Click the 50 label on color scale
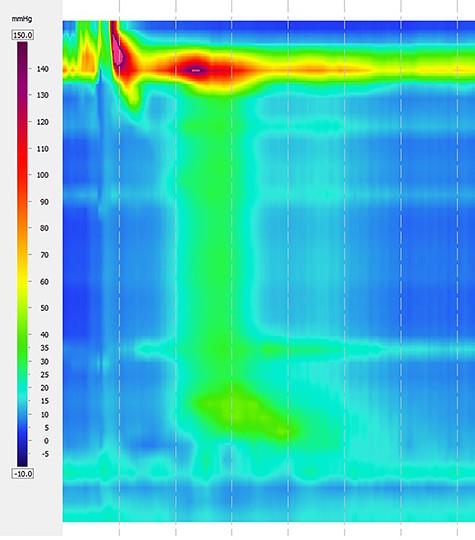This screenshot has height=540, width=475. 44,308
